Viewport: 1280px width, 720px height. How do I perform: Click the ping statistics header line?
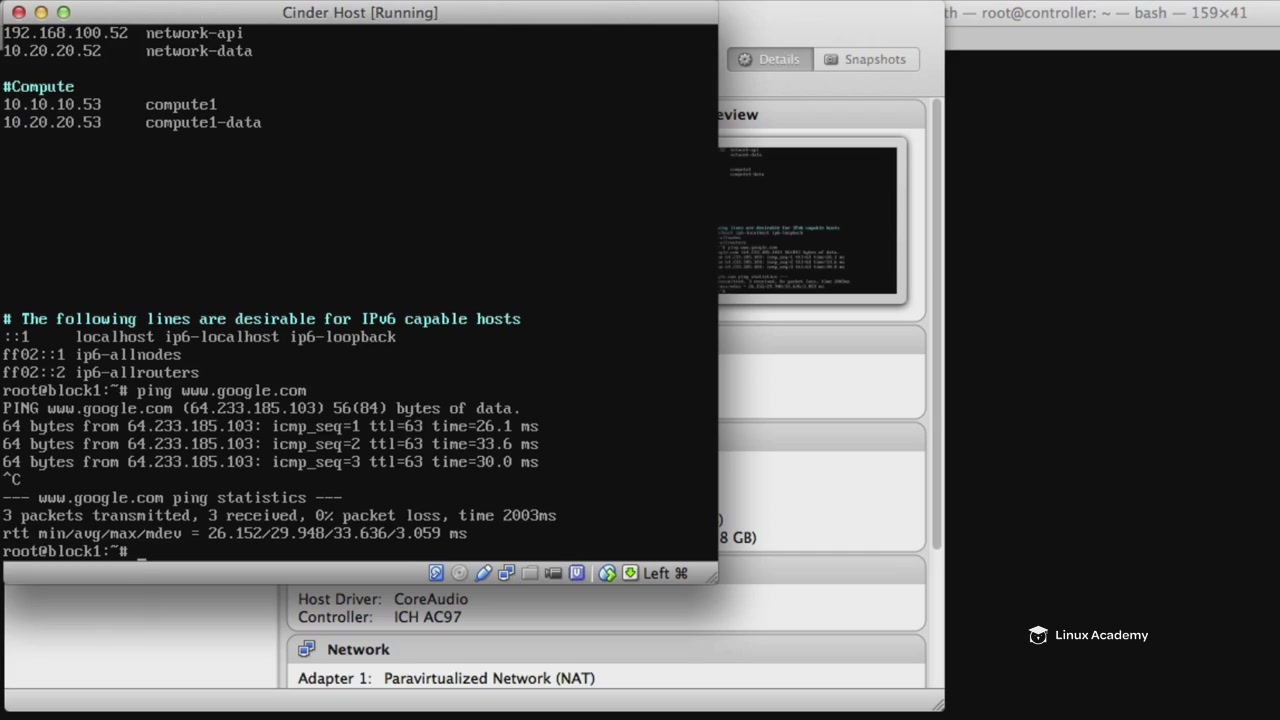click(x=172, y=498)
